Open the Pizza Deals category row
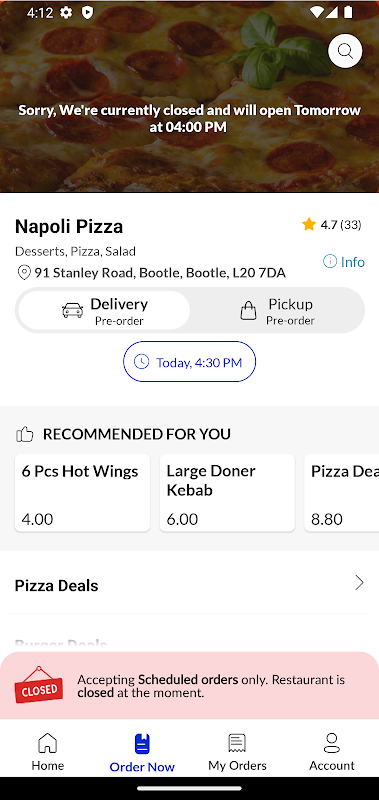Screen dimensions: 379x800 coord(189,585)
